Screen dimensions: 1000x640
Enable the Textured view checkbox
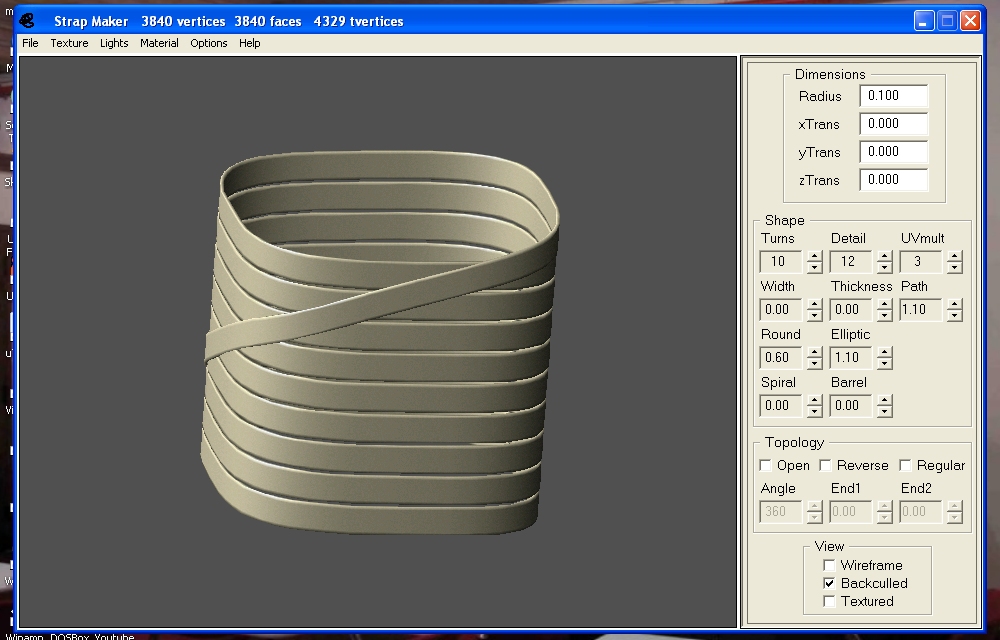coord(829,601)
